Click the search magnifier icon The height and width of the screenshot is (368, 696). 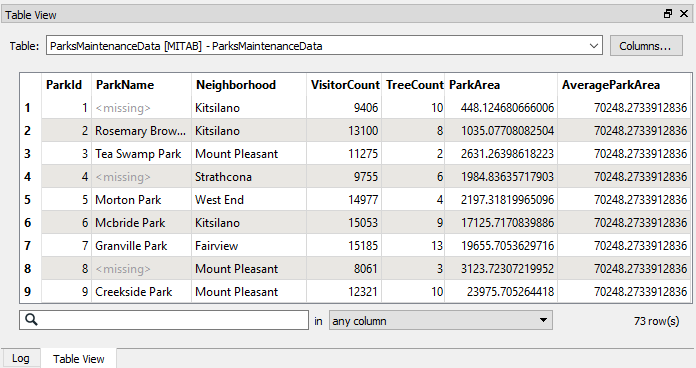point(32,320)
